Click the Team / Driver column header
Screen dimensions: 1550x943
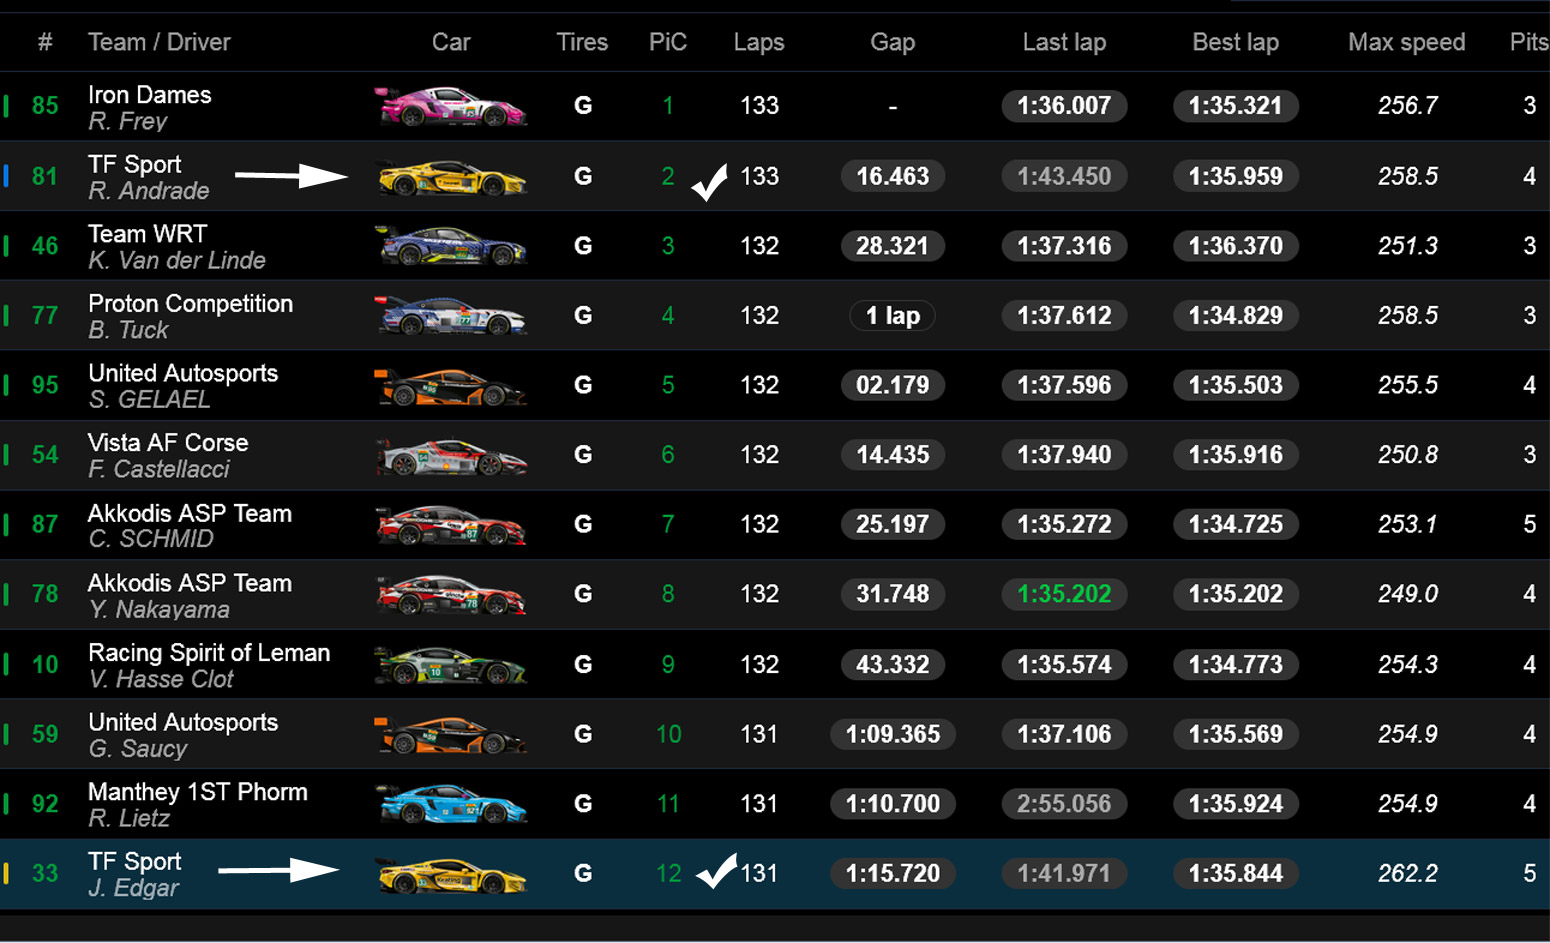[x=159, y=42]
